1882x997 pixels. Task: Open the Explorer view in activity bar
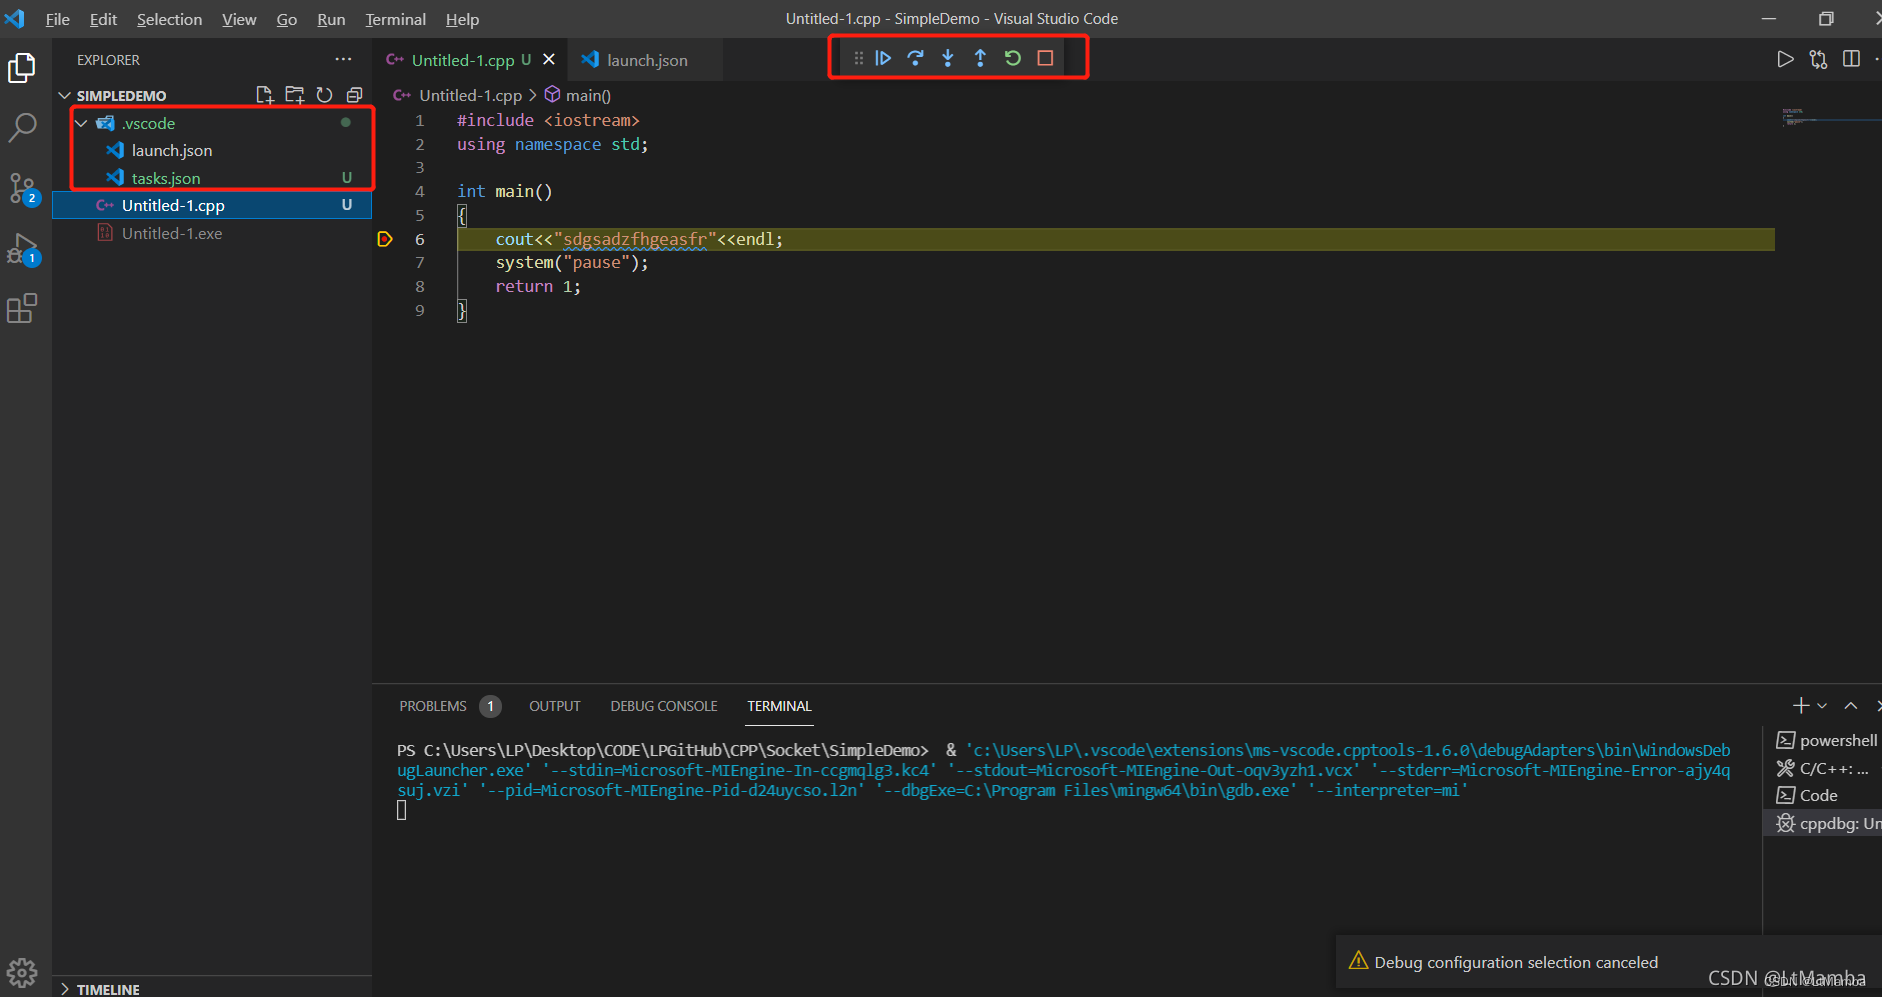click(22, 68)
